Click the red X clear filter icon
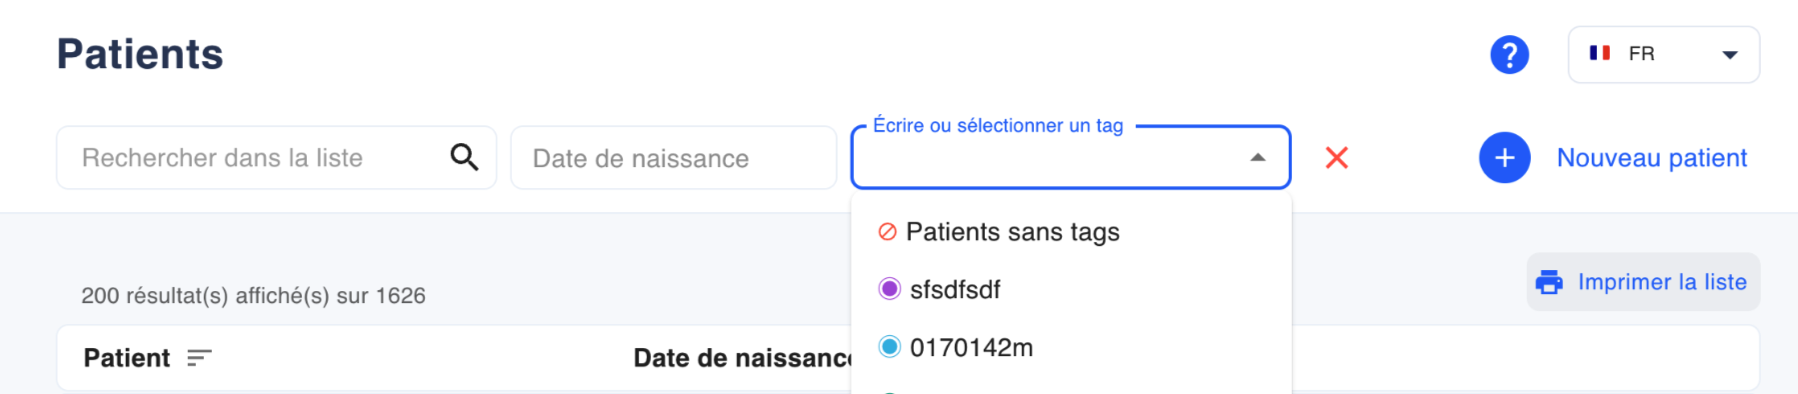The width and height of the screenshot is (1798, 394). tap(1337, 158)
